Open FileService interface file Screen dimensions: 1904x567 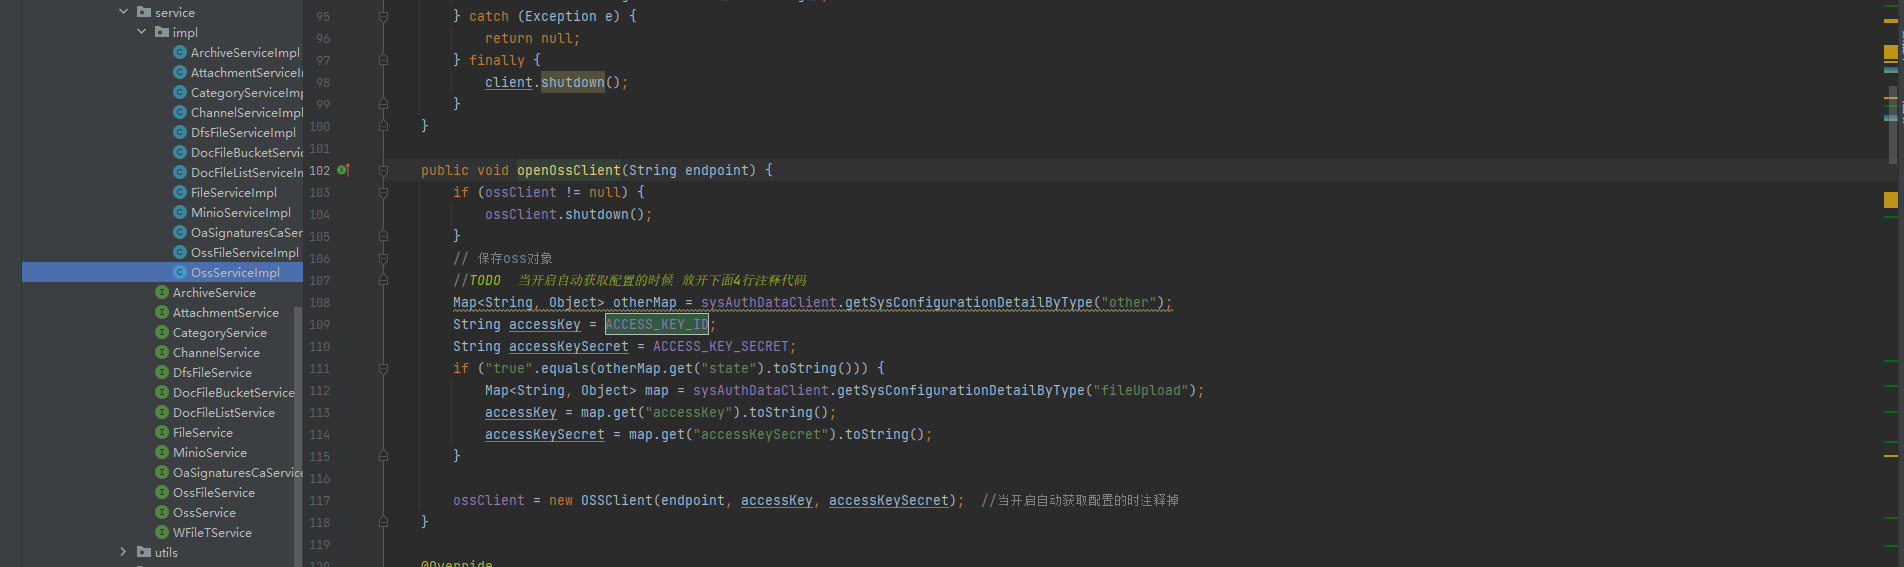coord(203,432)
